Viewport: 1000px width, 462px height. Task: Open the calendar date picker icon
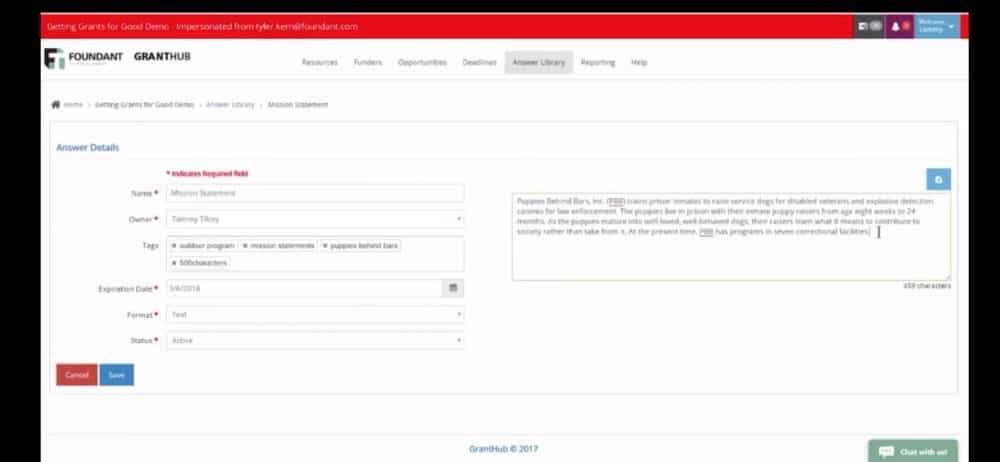pyautogui.click(x=453, y=288)
